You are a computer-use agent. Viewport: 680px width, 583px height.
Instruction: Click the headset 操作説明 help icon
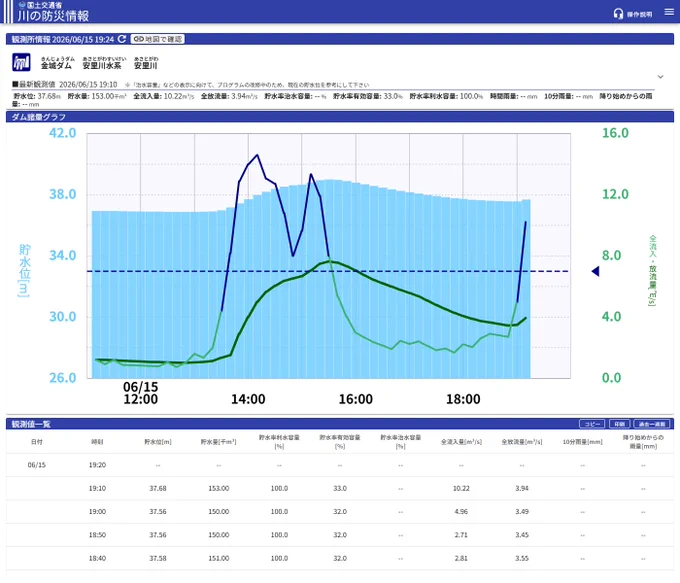point(633,14)
